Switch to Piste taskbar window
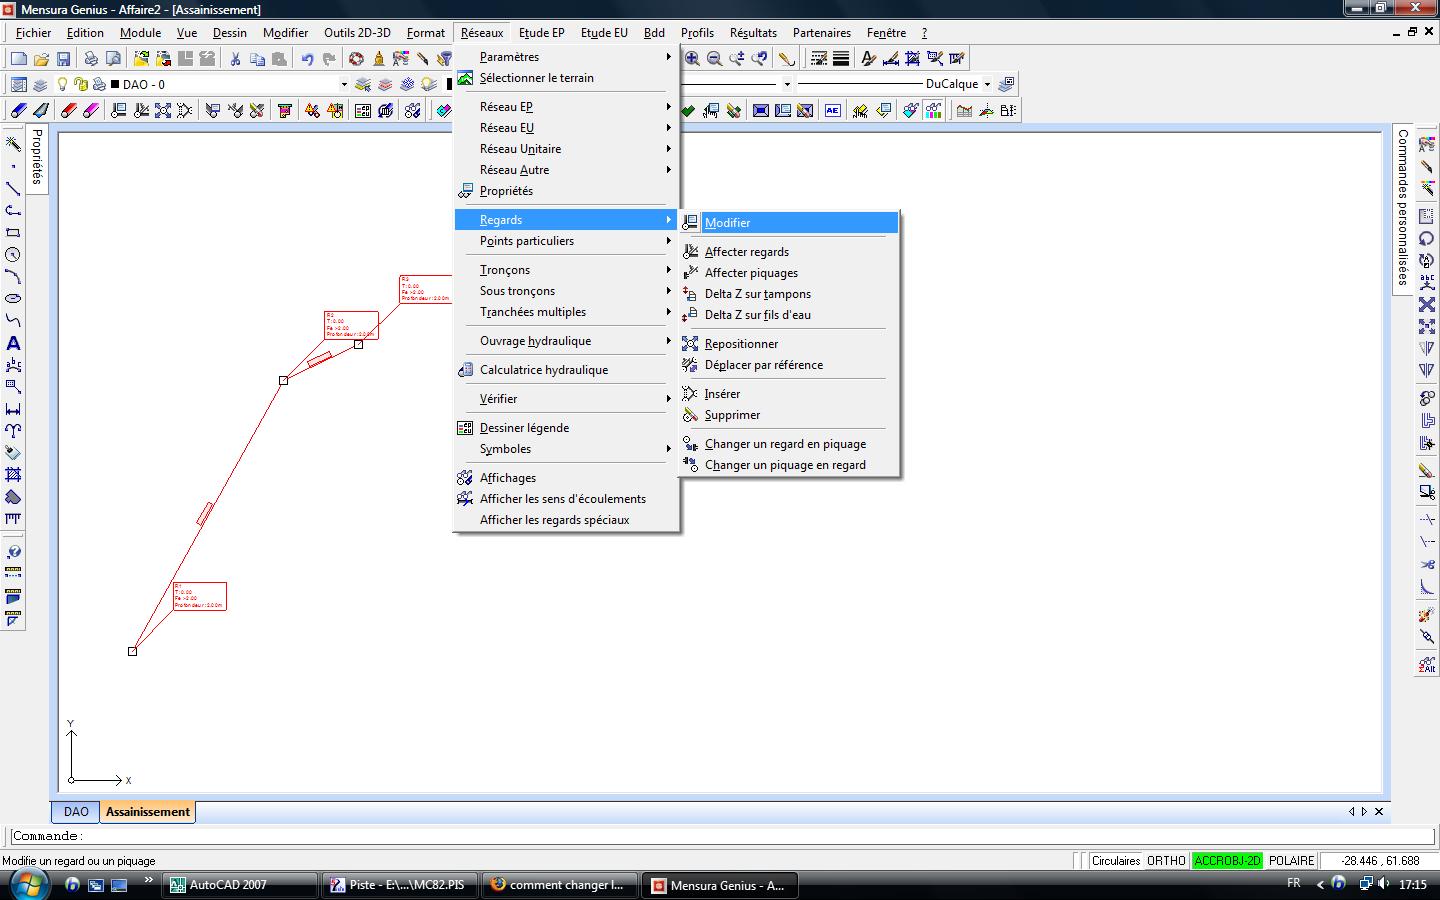This screenshot has width=1440, height=900. point(400,885)
